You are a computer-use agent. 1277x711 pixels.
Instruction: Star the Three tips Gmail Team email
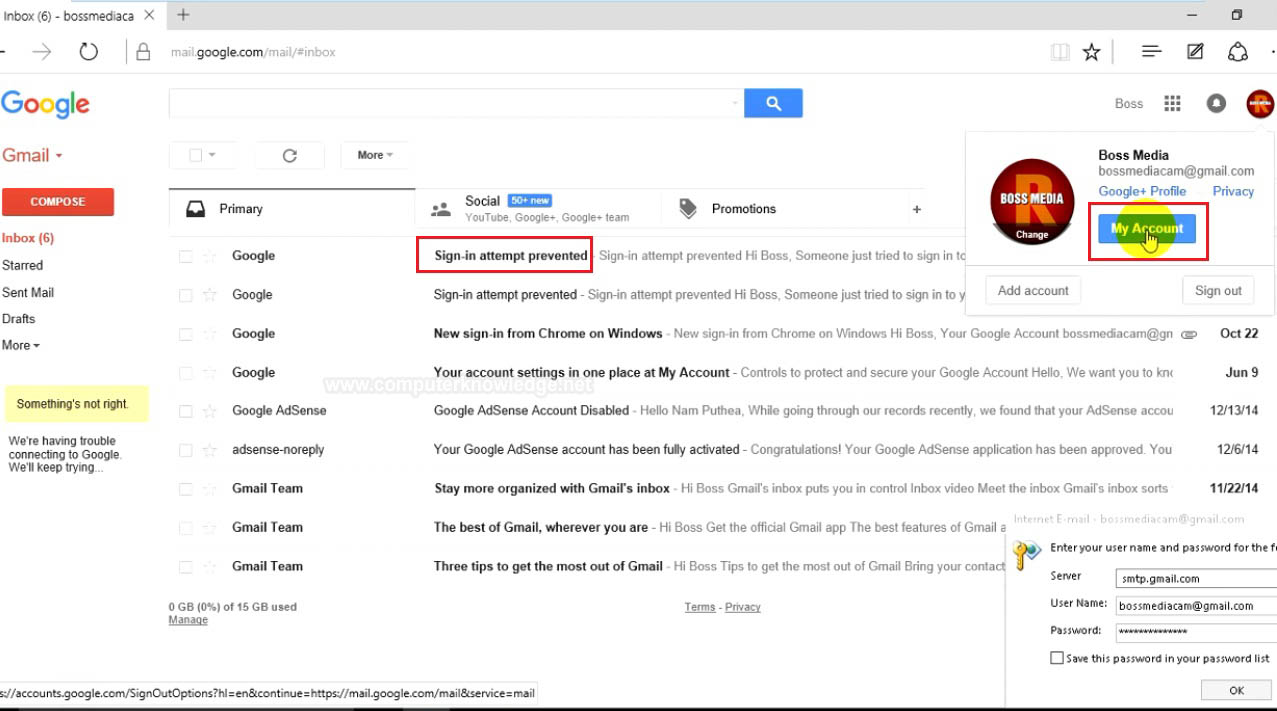pos(210,566)
